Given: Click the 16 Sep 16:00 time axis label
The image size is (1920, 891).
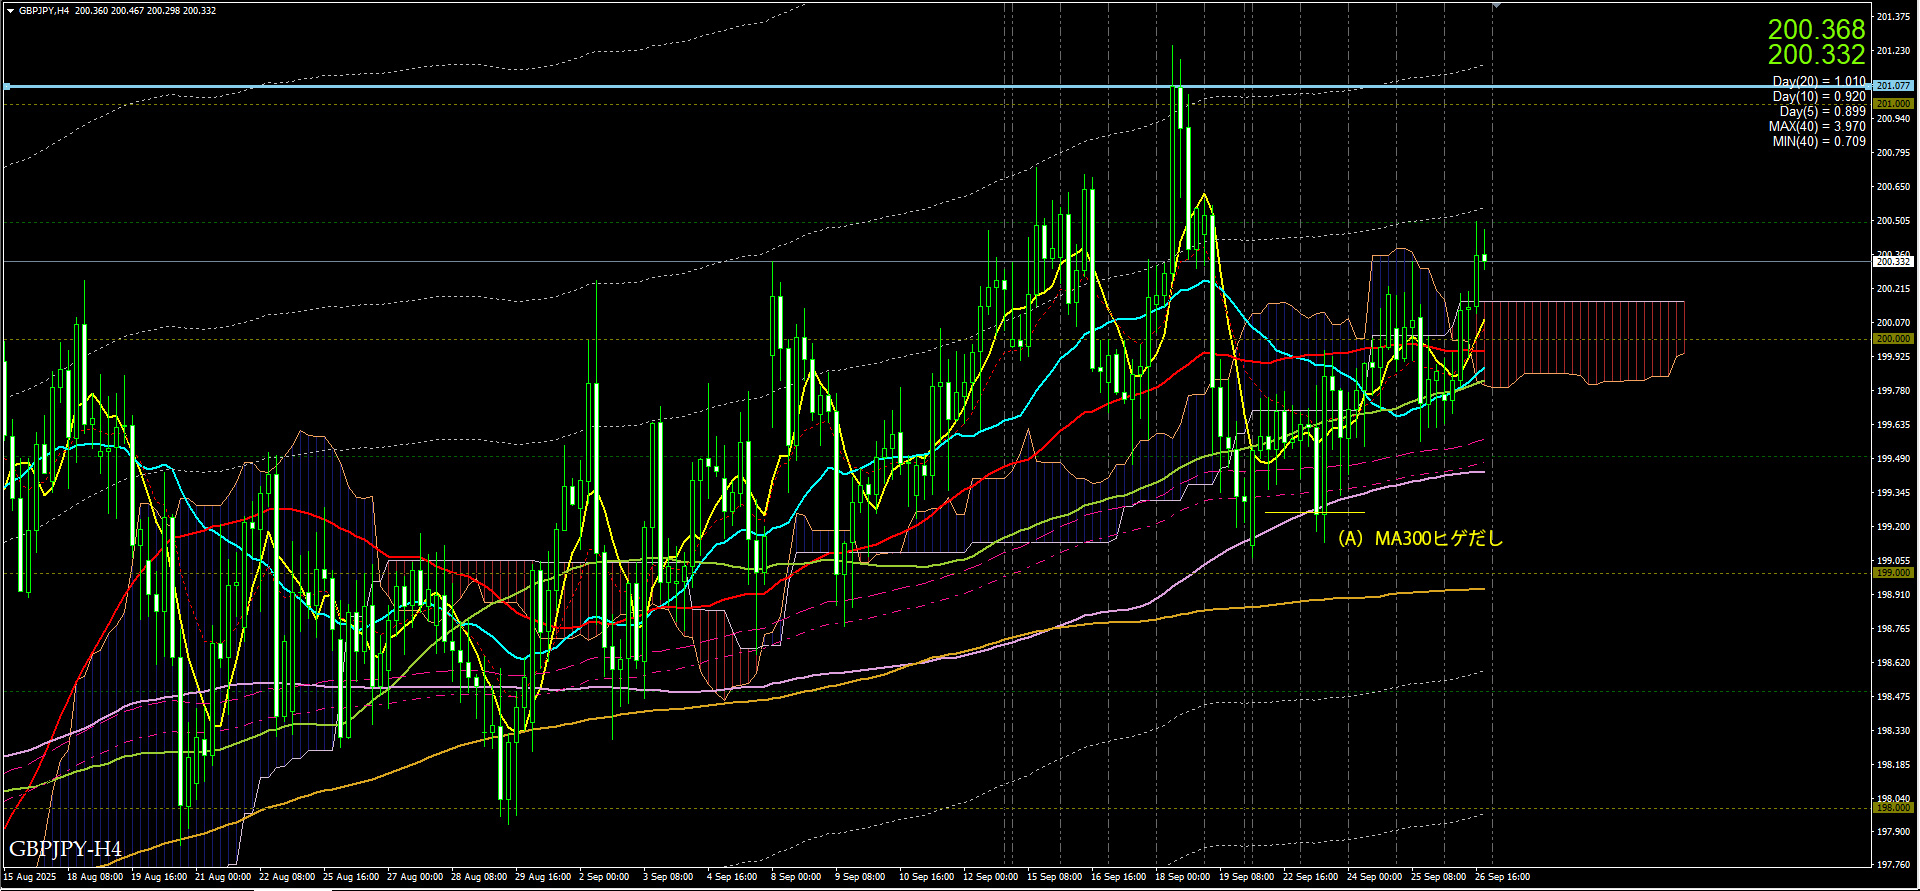Looking at the screenshot, I should 1118,877.
